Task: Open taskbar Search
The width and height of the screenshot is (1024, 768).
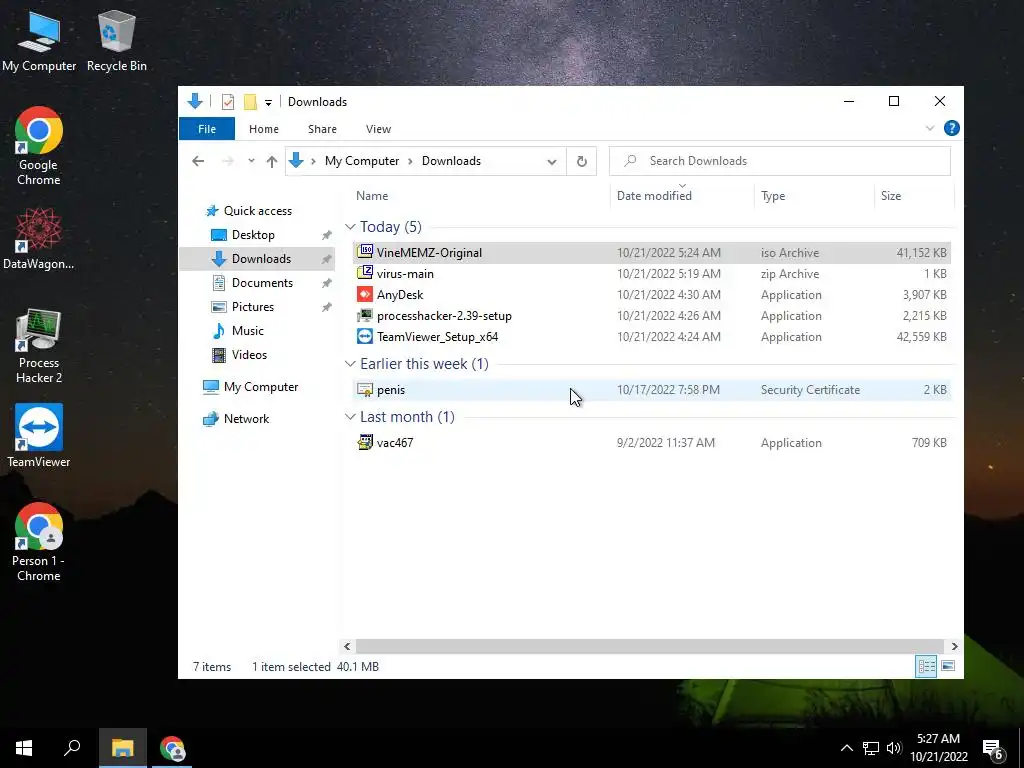Action: point(72,748)
